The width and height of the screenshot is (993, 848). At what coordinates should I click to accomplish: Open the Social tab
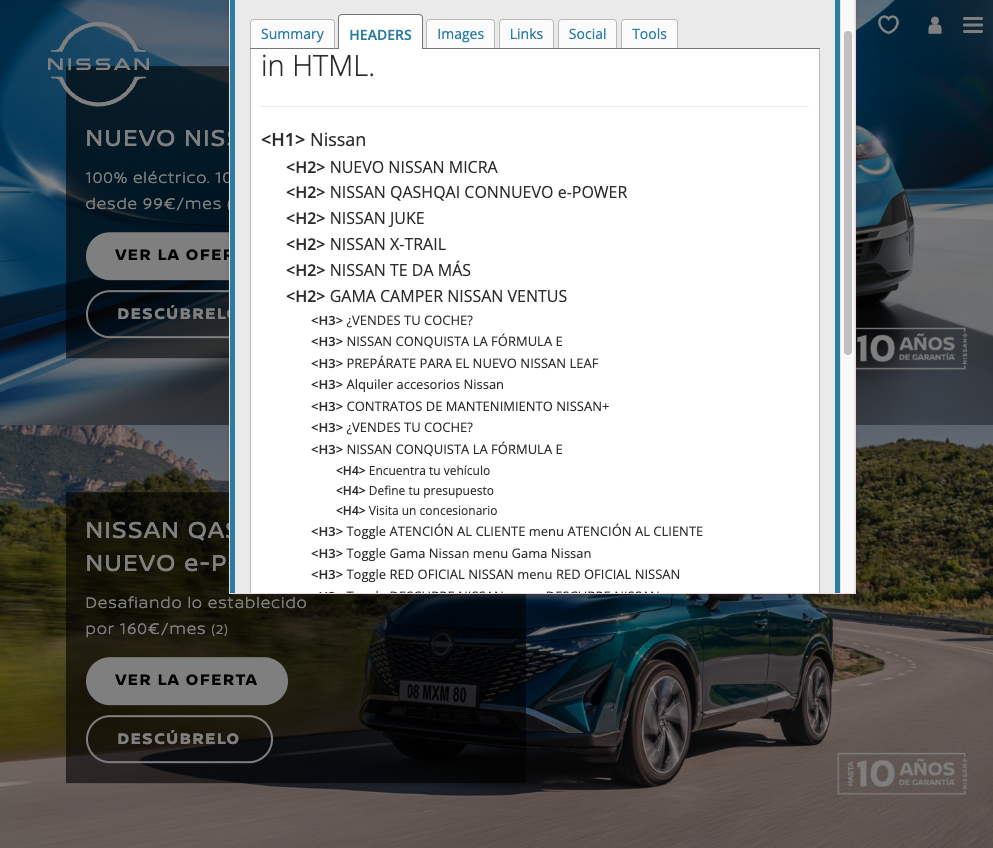click(587, 34)
